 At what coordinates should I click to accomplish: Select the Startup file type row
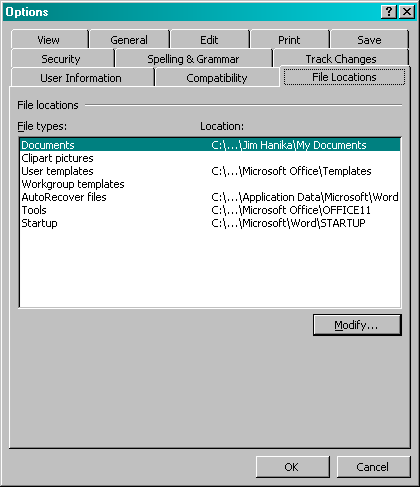210,223
